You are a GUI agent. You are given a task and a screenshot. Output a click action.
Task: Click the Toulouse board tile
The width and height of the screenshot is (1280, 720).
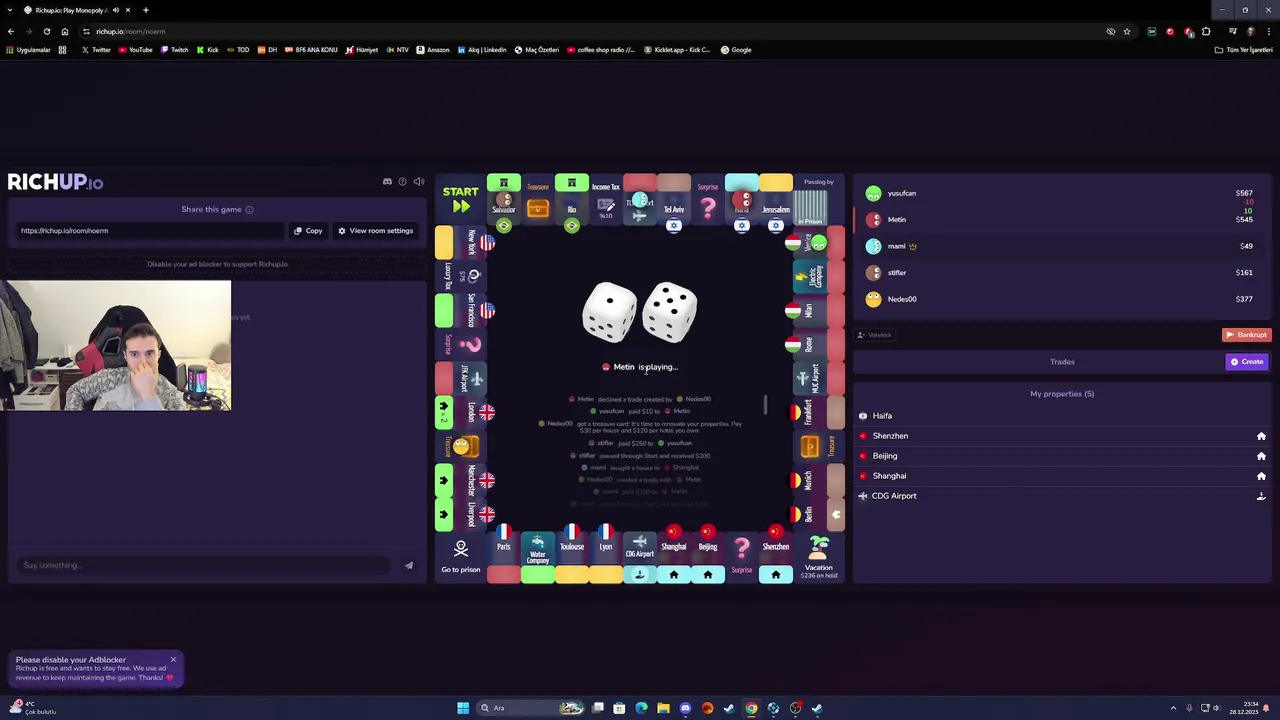coord(572,557)
